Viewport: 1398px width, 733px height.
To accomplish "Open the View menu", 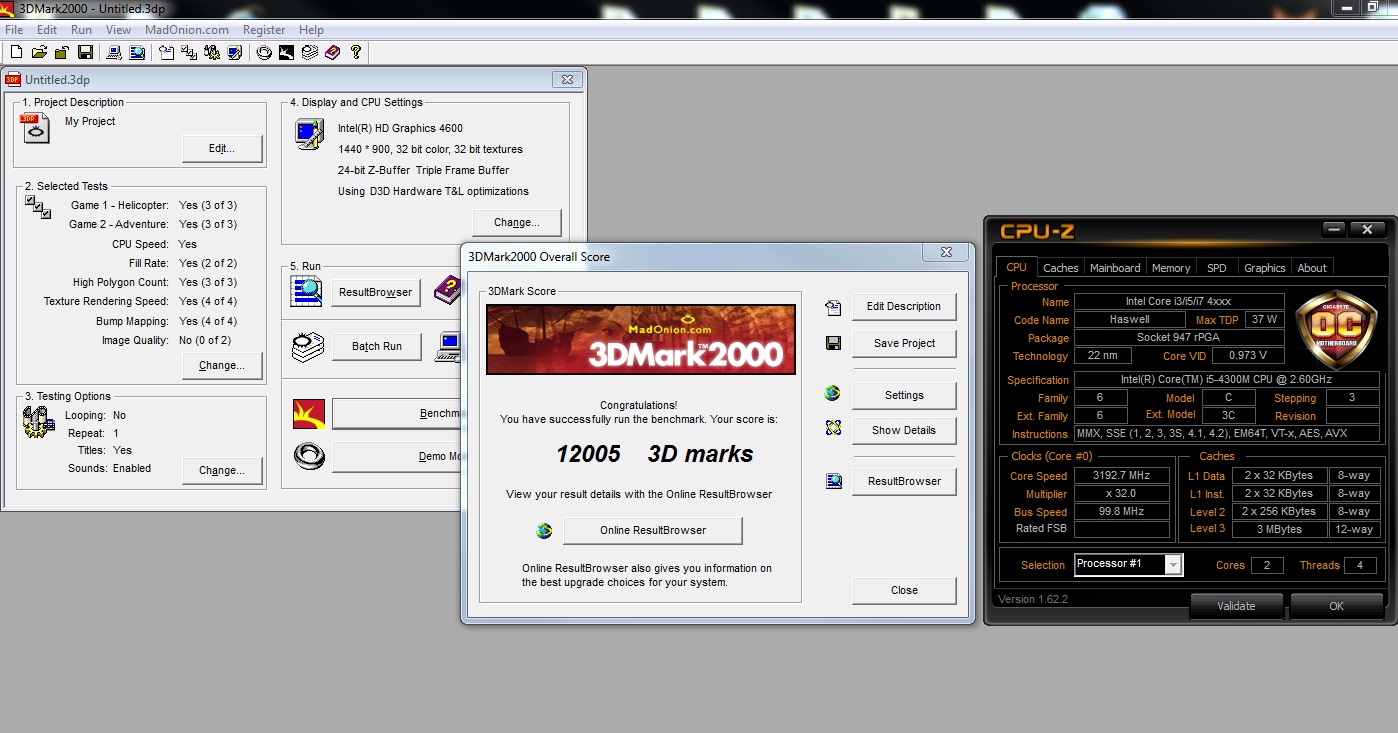I will click(x=118, y=30).
